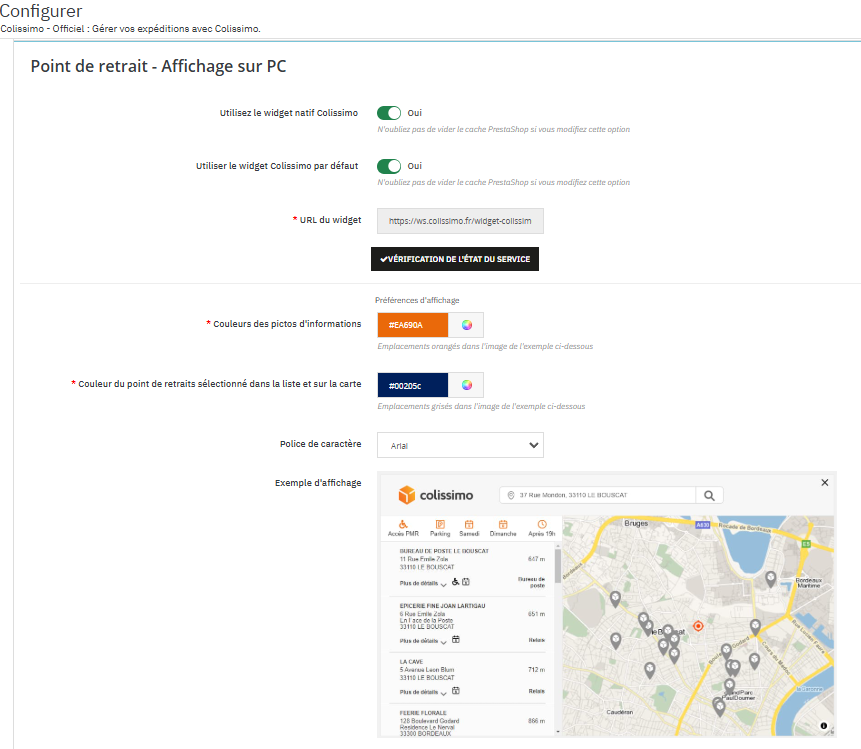861x749 pixels.
Task: Click the 'Préférences d'affichage' text
Action: tap(417, 300)
